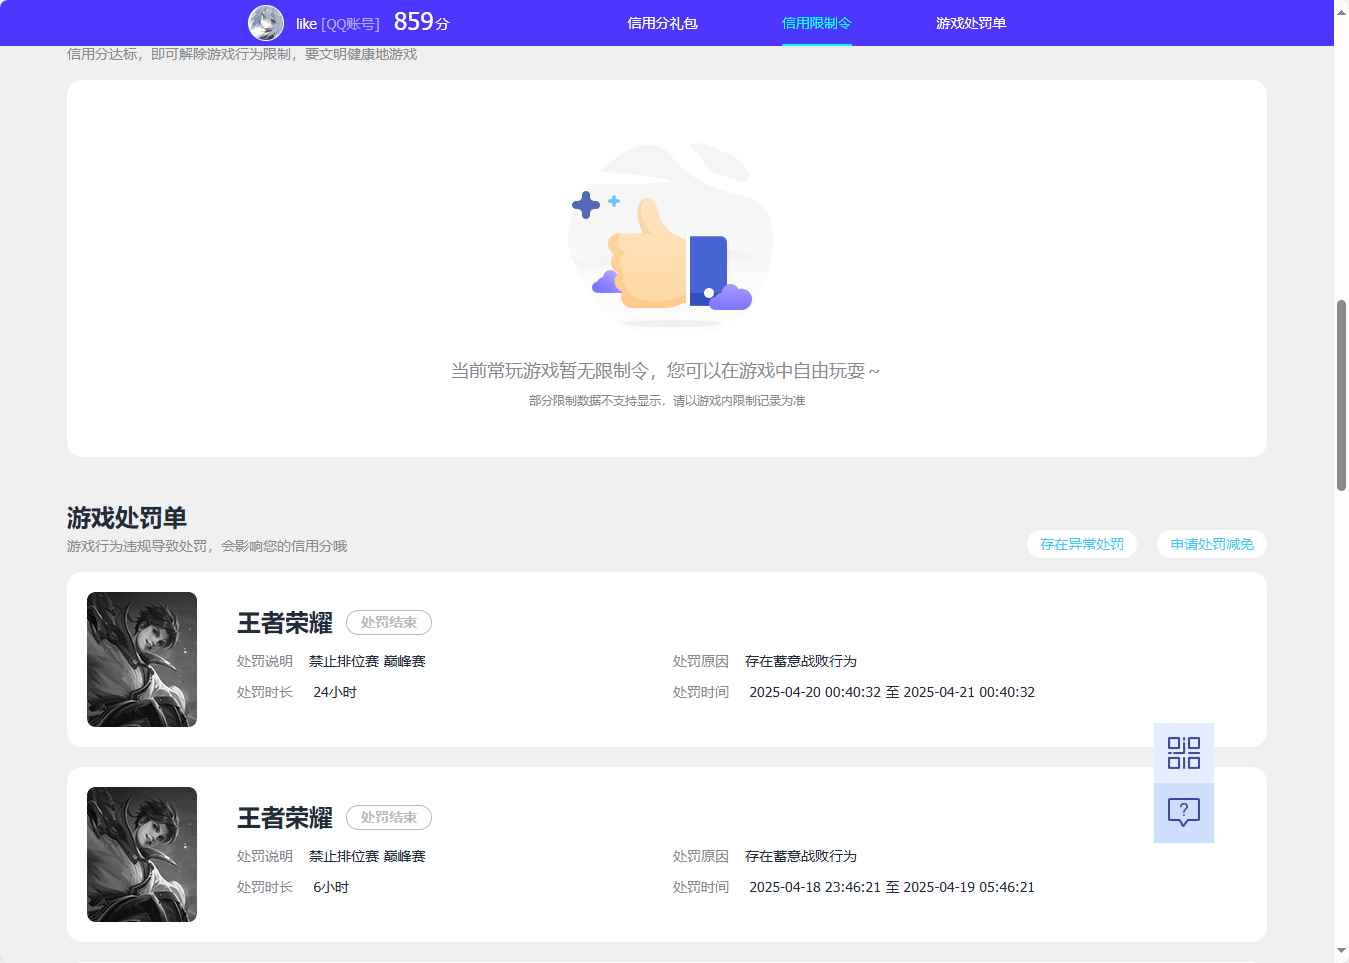1349x963 pixels.
Task: Click the 部分限制数据不支持显示 note
Action: coord(667,400)
